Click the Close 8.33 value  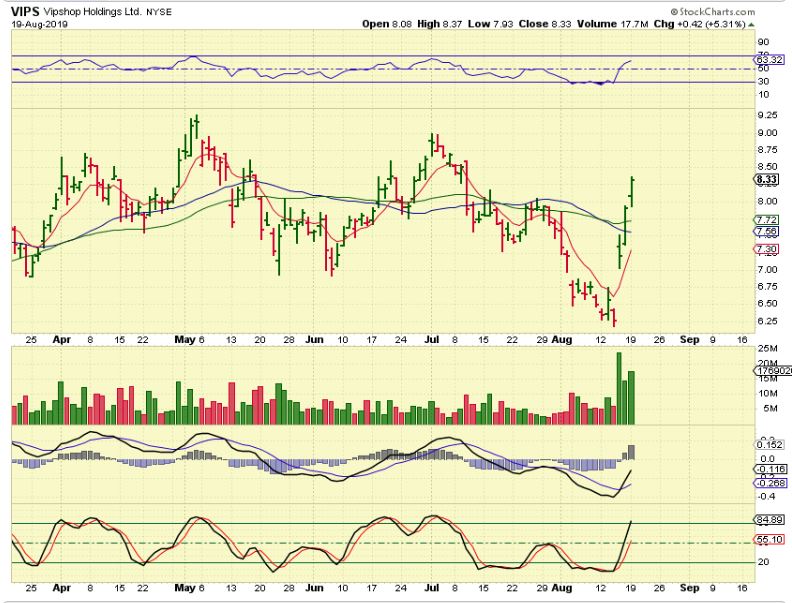pos(546,24)
